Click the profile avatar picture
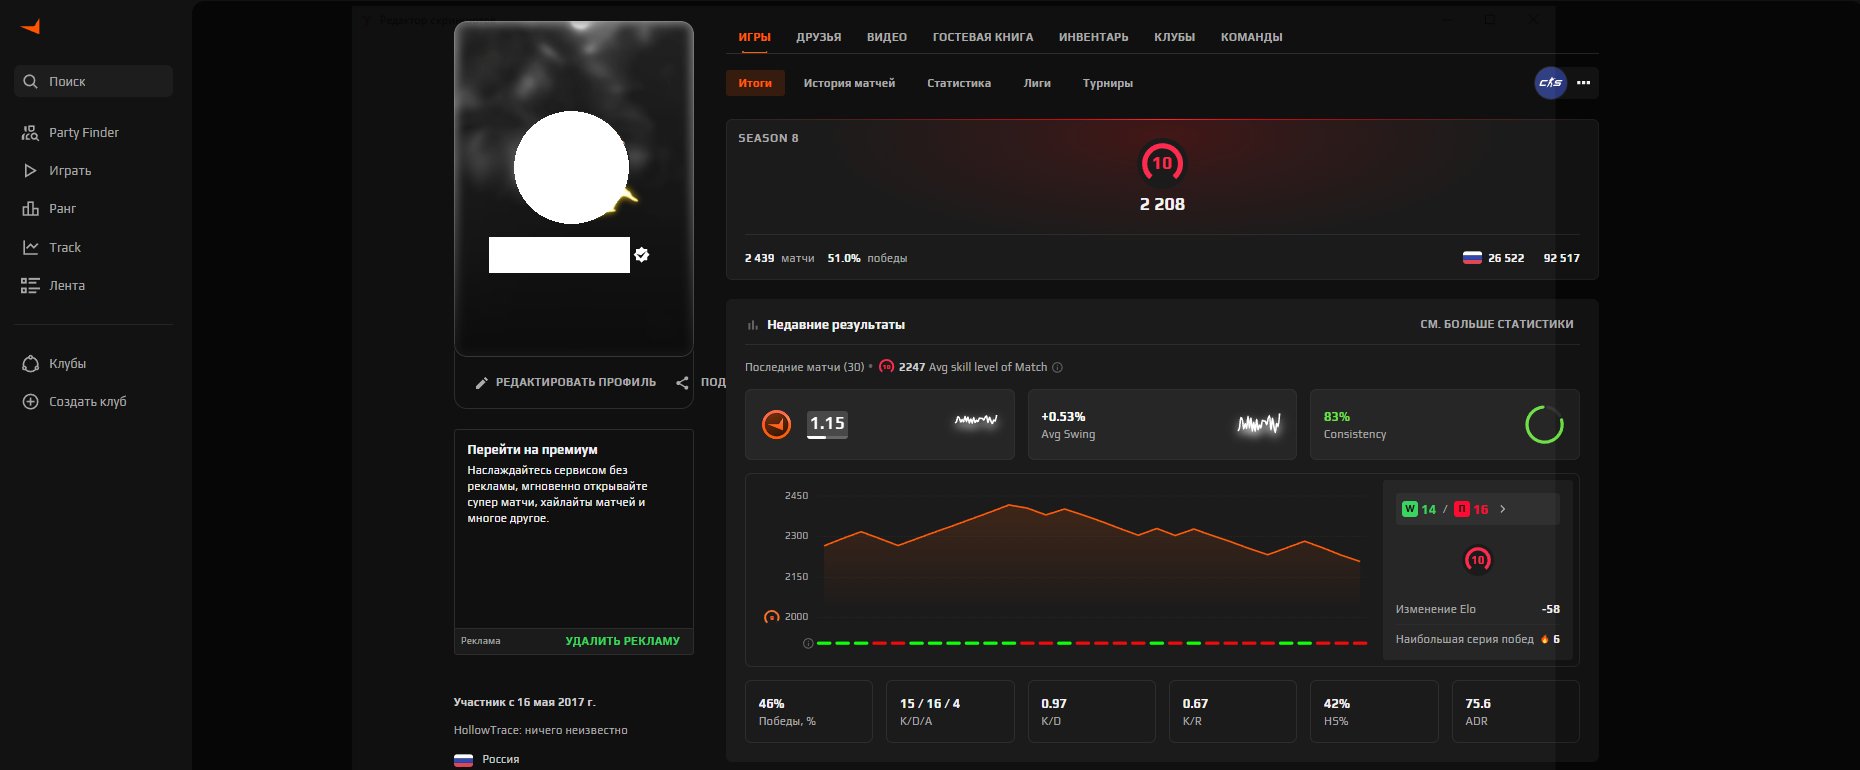The width and height of the screenshot is (1860, 770). (571, 167)
